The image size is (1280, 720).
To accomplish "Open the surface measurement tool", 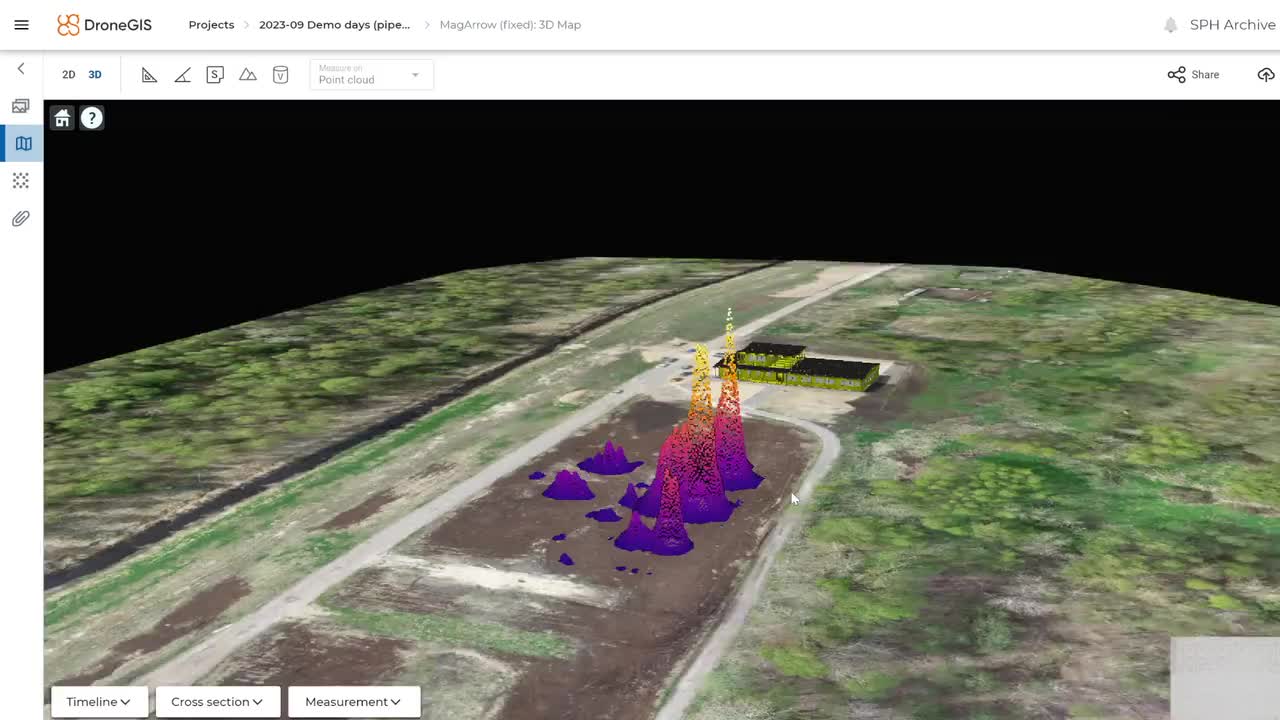I will [215, 74].
